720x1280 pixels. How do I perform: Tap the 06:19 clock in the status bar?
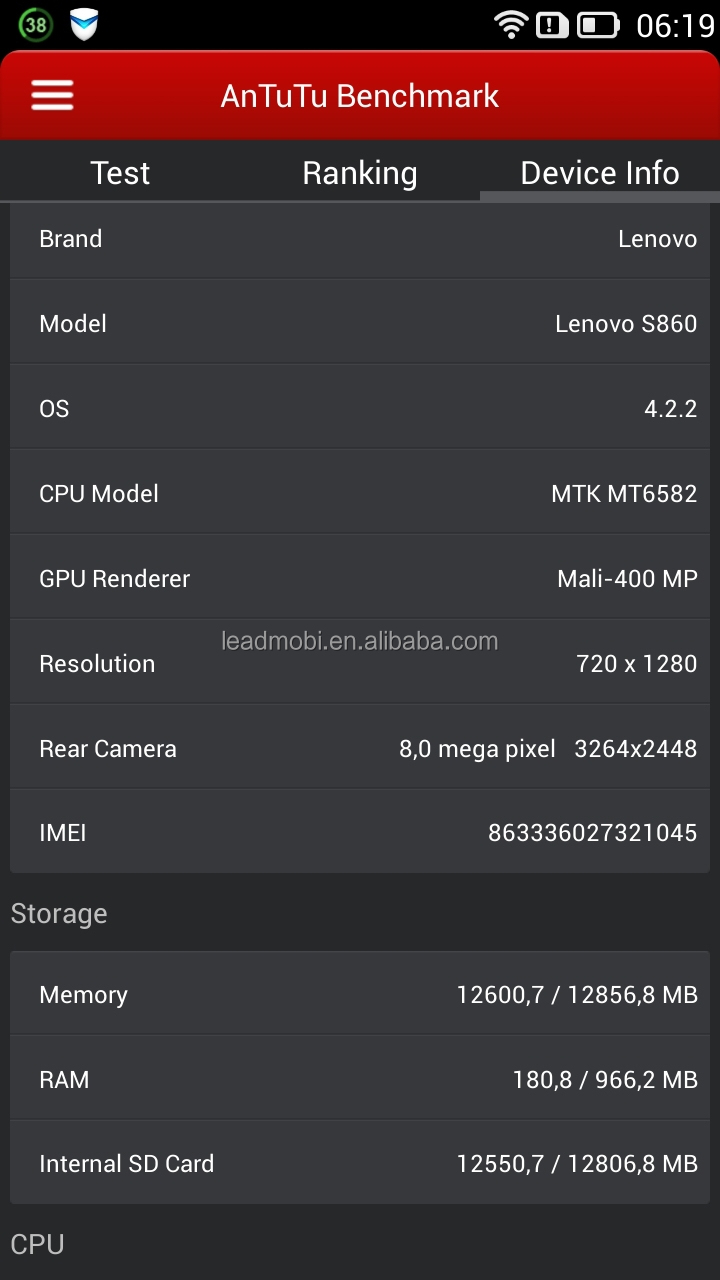(675, 25)
